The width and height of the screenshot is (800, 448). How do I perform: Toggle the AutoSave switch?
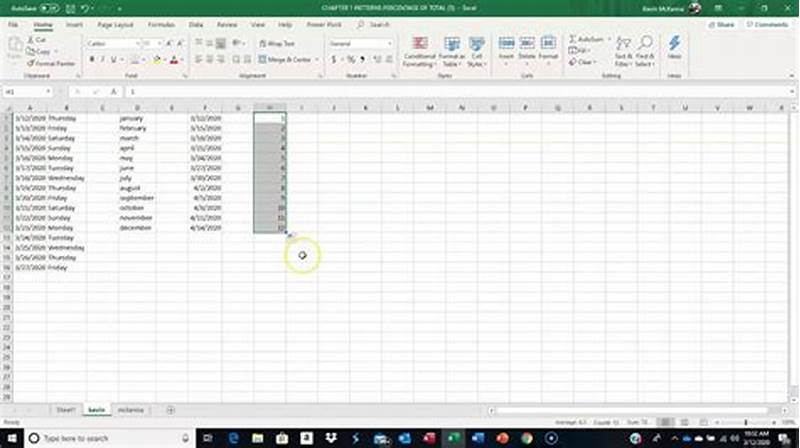[49, 8]
